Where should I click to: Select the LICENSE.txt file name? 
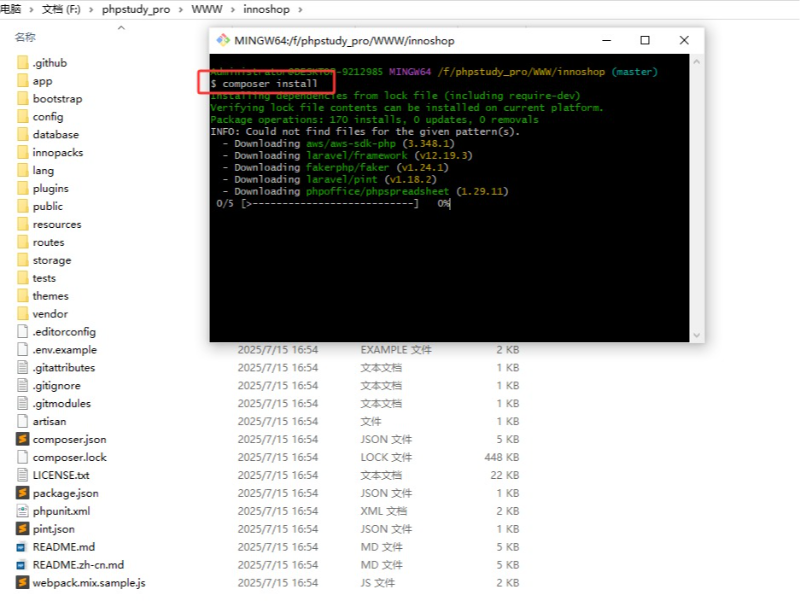[x=61, y=475]
